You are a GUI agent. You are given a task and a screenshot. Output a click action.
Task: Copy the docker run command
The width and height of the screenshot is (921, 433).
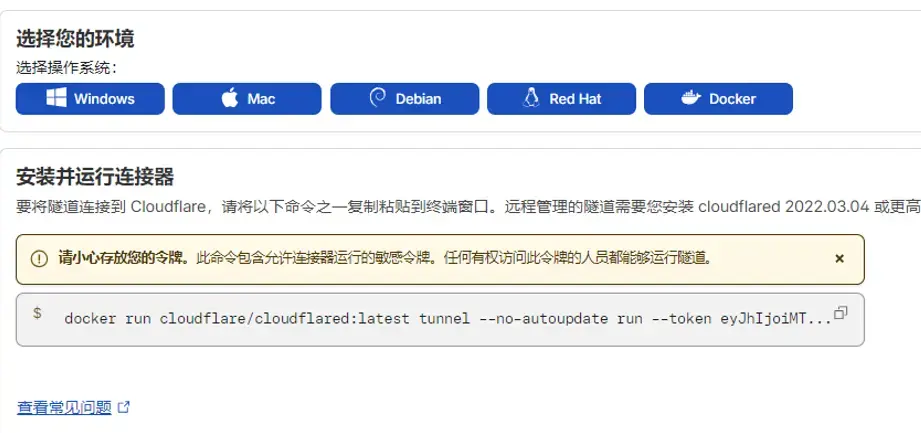[x=841, y=313]
